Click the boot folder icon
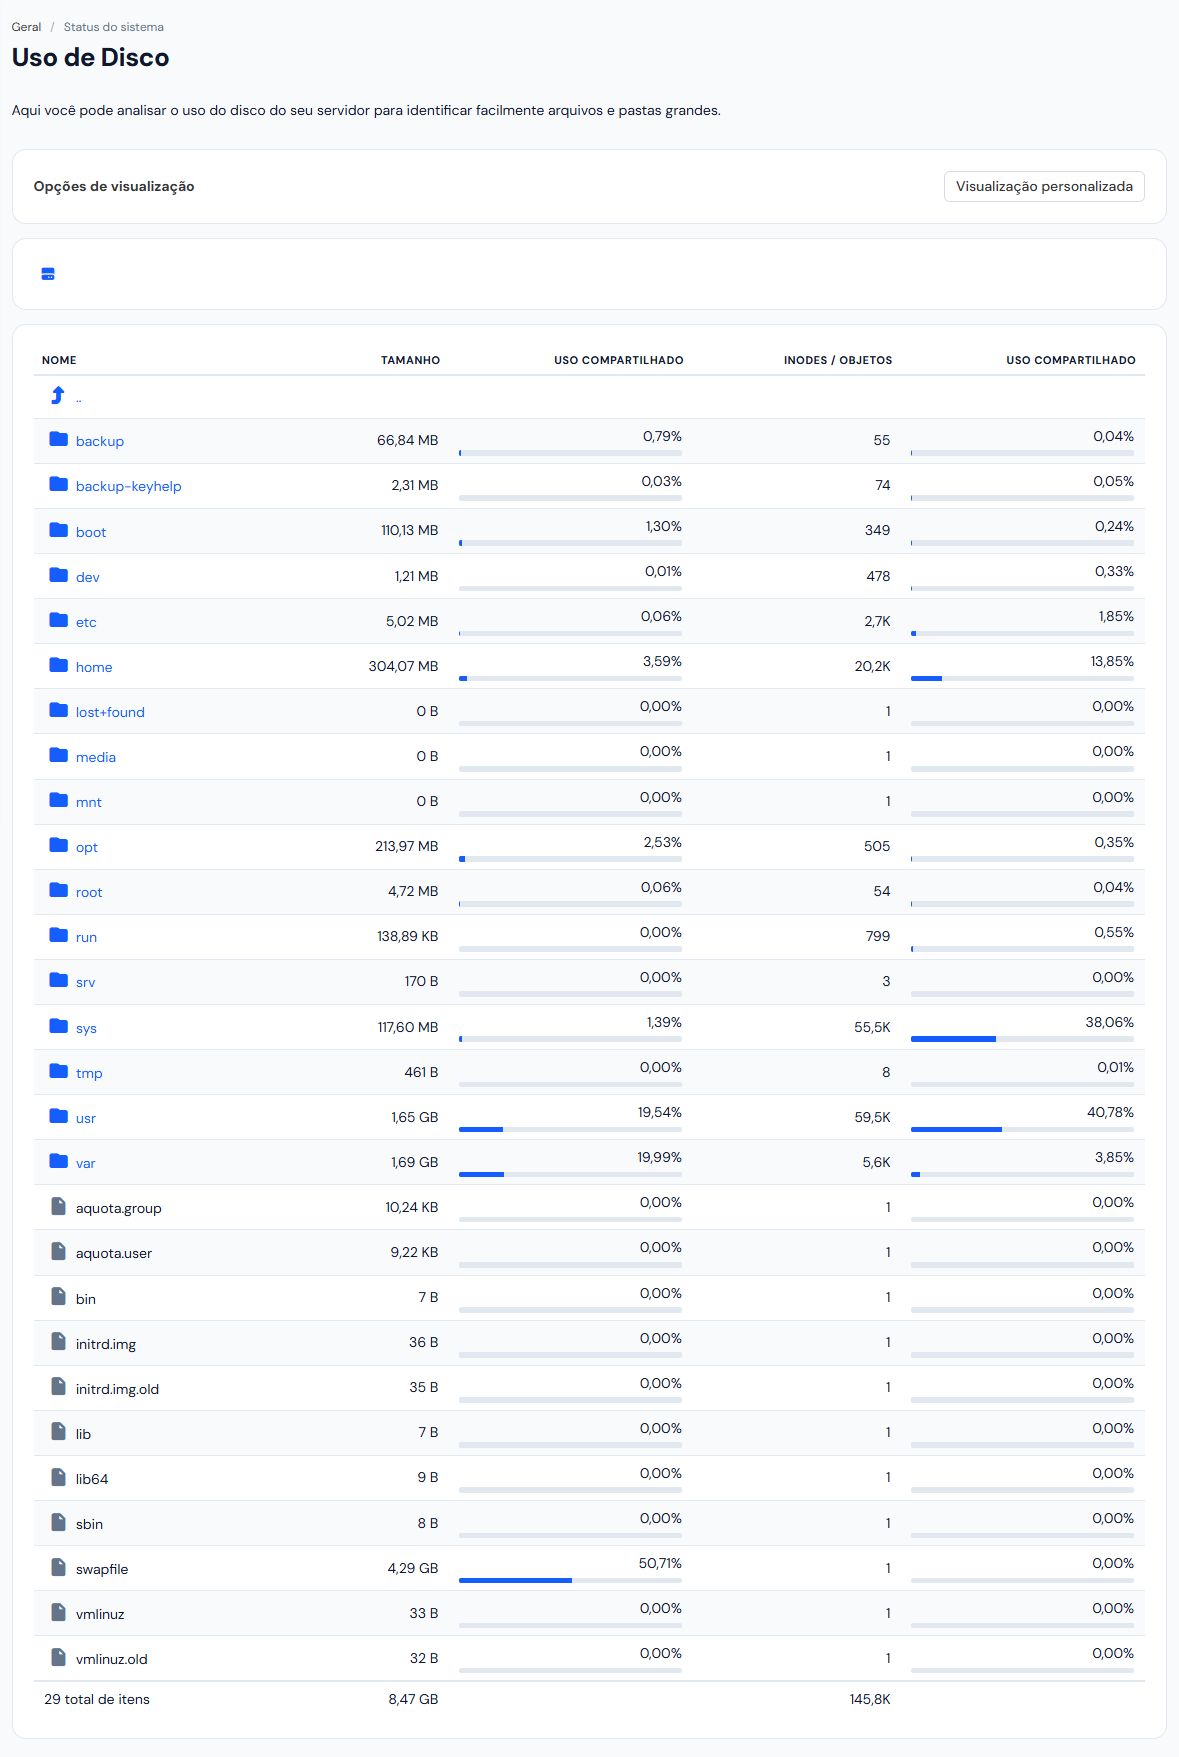 (59, 530)
